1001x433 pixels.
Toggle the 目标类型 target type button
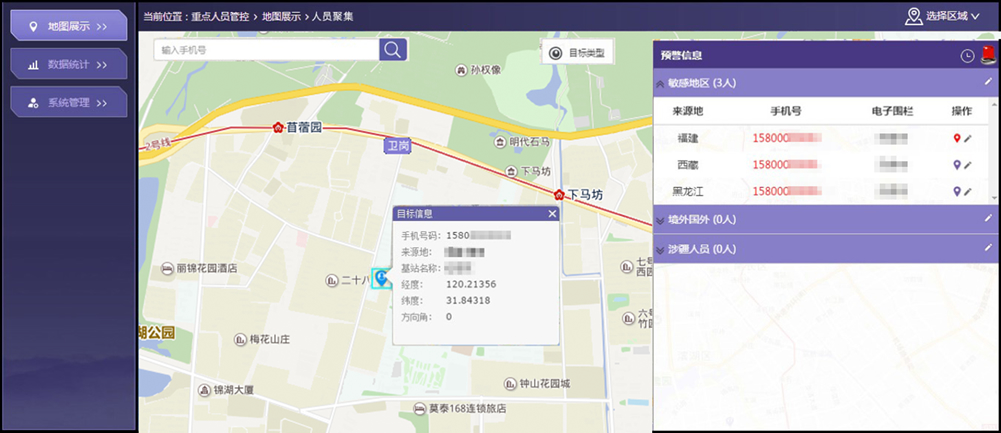pyautogui.click(x=579, y=53)
